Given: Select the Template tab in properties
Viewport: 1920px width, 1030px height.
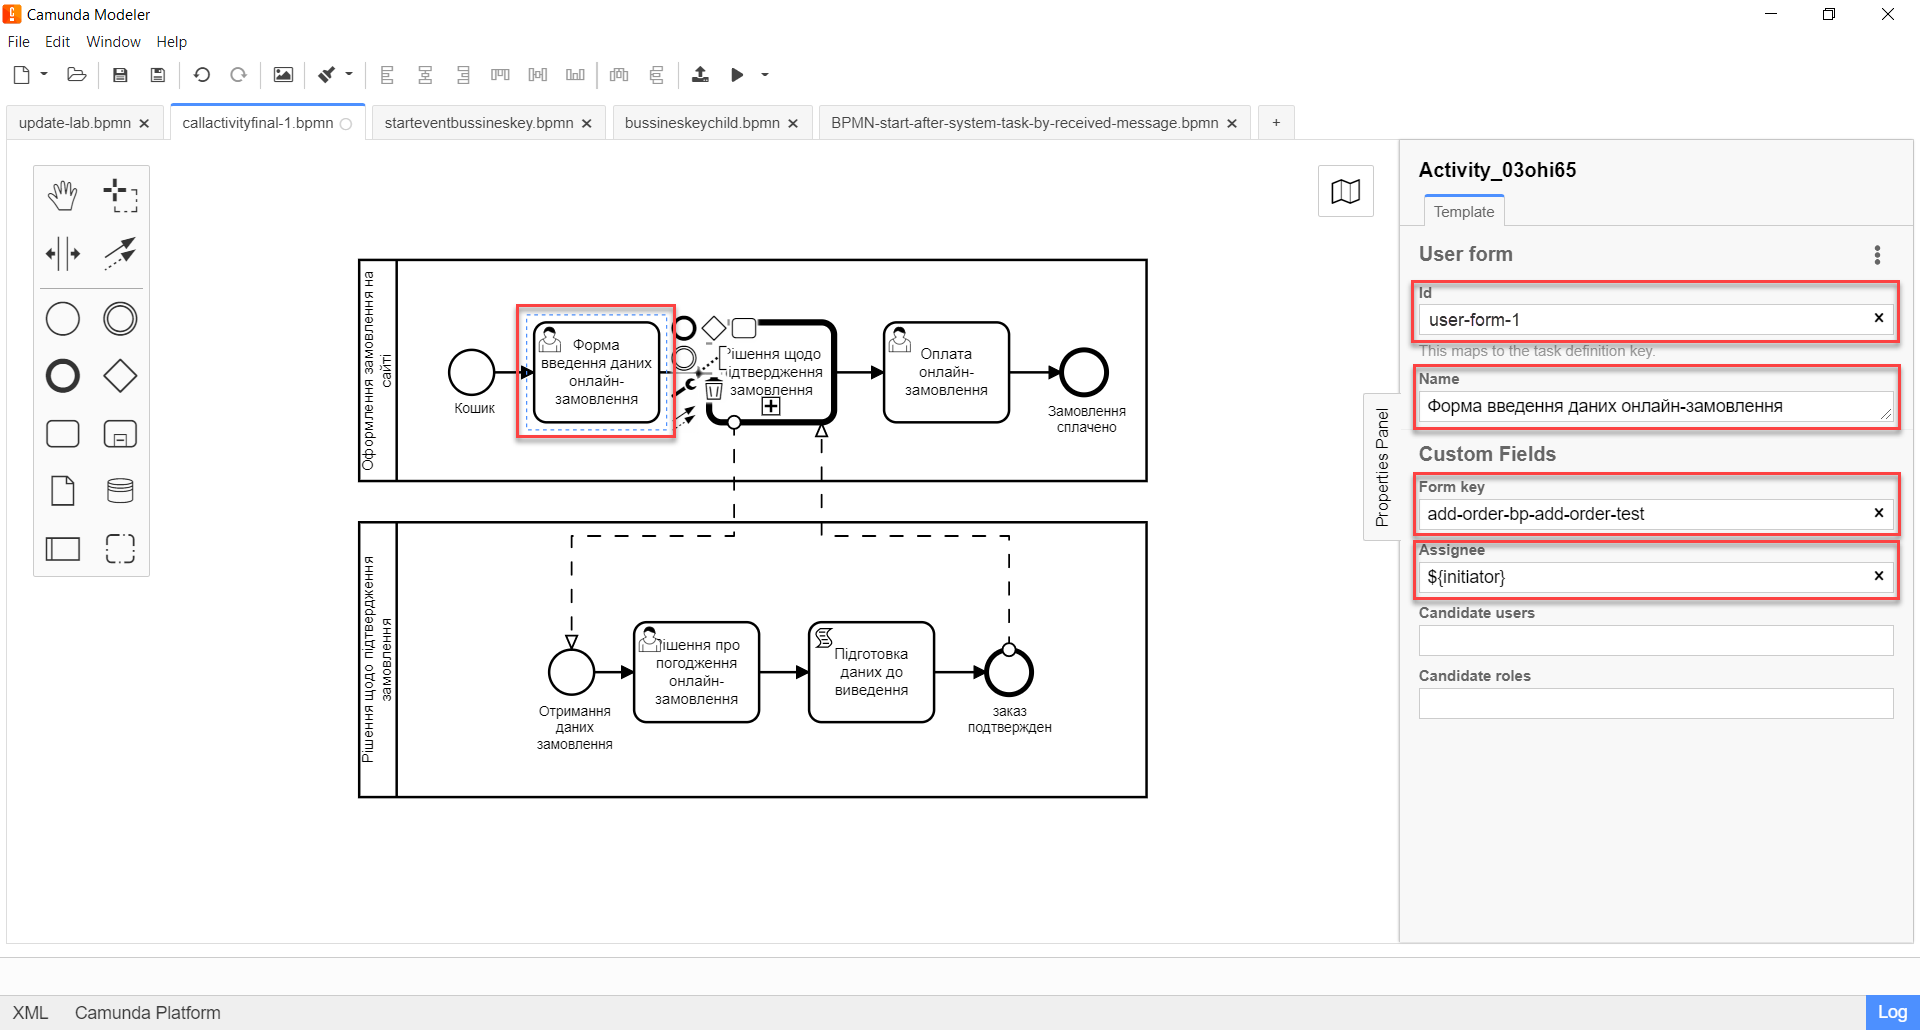Looking at the screenshot, I should pos(1464,211).
